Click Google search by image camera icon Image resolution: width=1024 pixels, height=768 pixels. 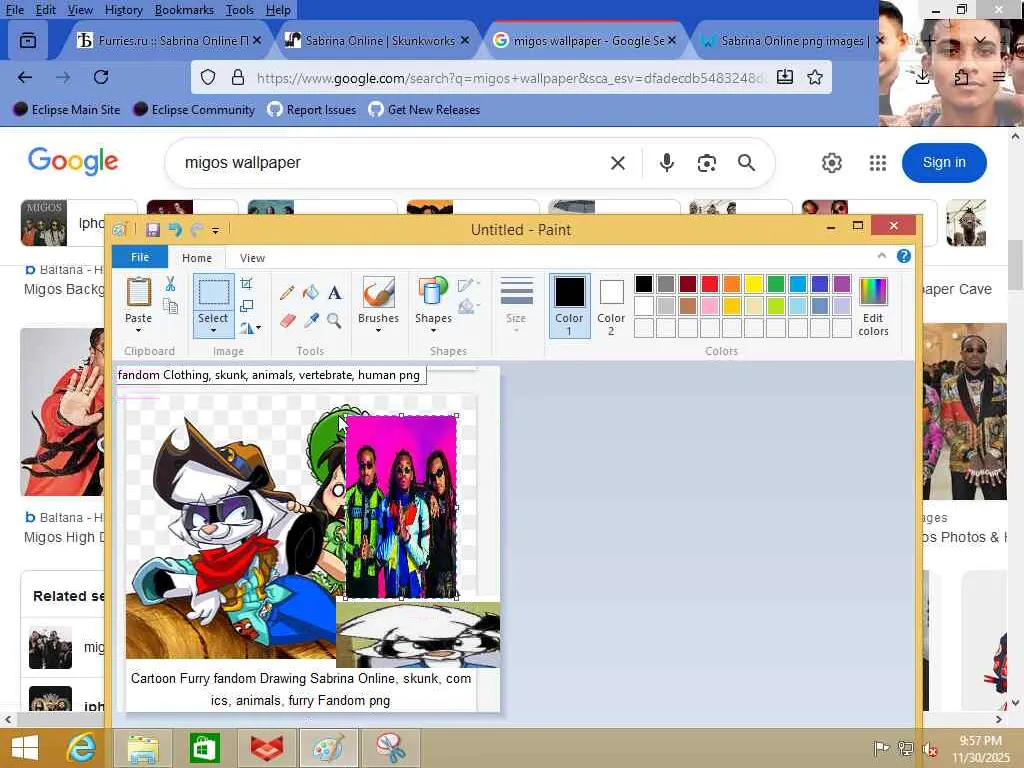[707, 163]
